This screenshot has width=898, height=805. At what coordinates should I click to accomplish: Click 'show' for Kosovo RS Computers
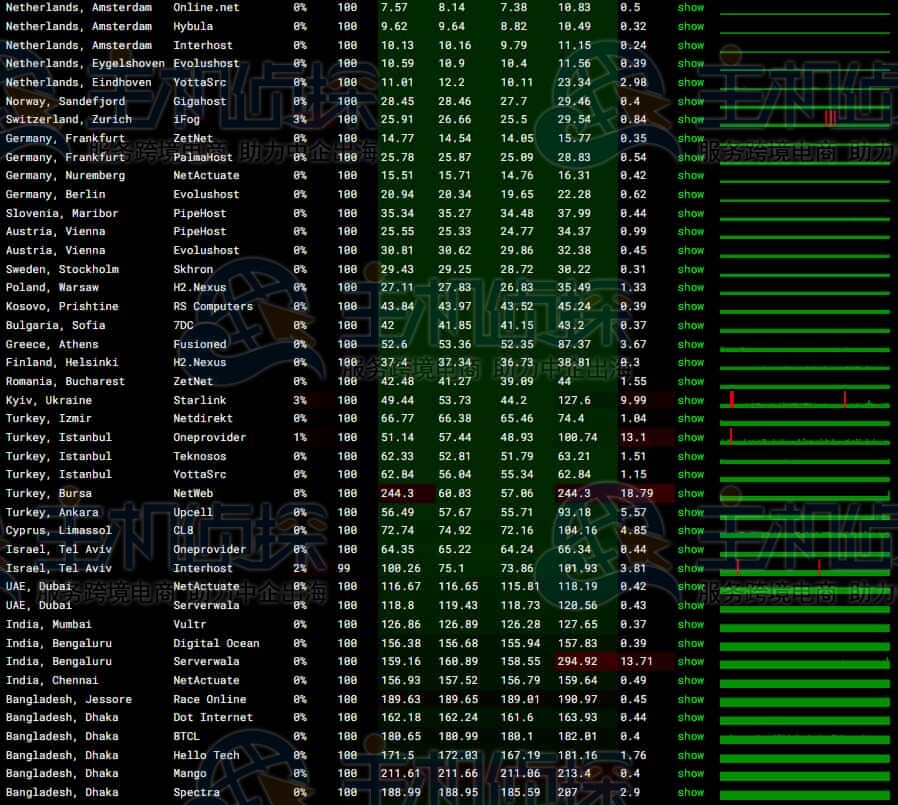pos(691,307)
